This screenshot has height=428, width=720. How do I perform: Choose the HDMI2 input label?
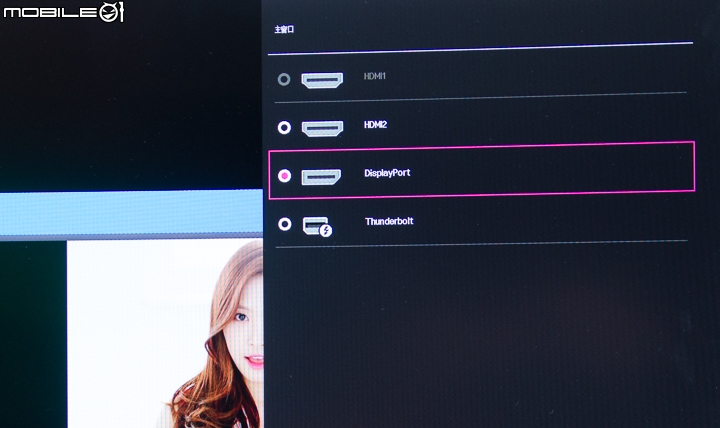[x=376, y=124]
